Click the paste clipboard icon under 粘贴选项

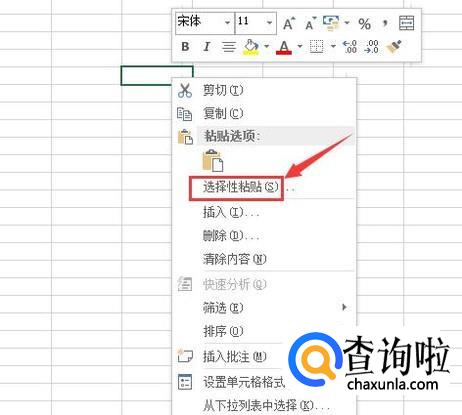(x=213, y=161)
